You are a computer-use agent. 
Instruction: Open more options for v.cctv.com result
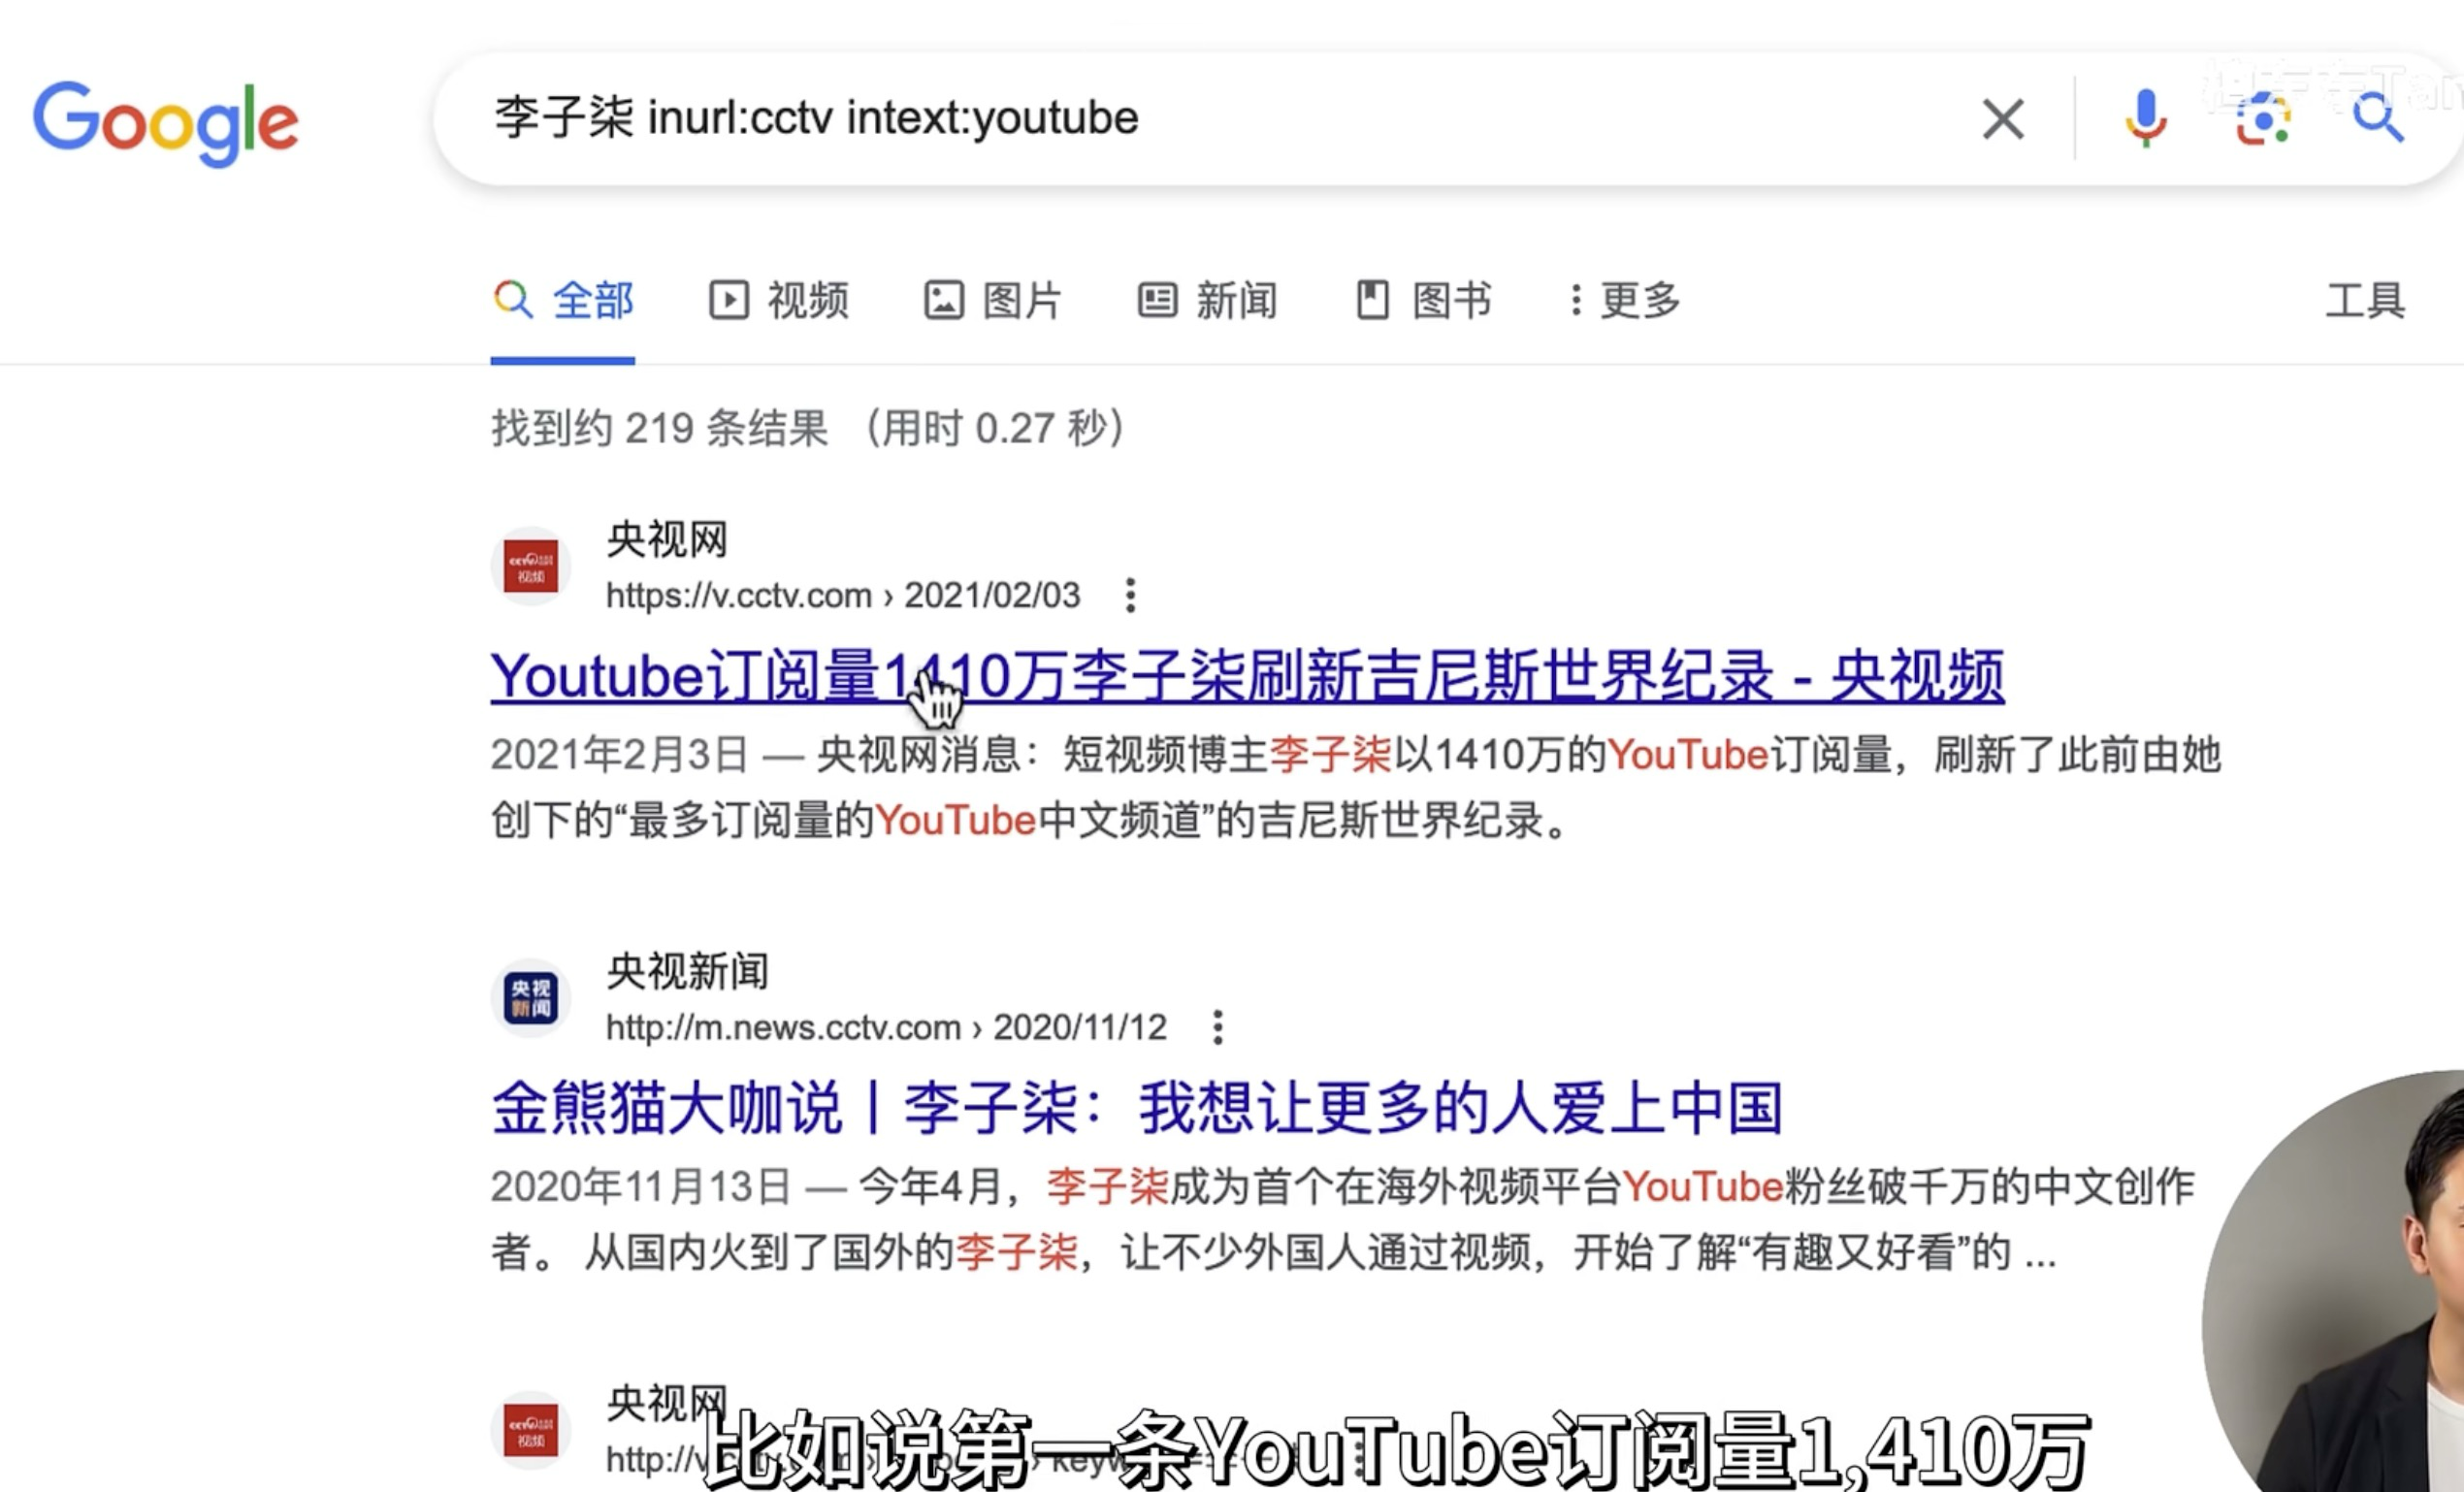(x=1130, y=596)
